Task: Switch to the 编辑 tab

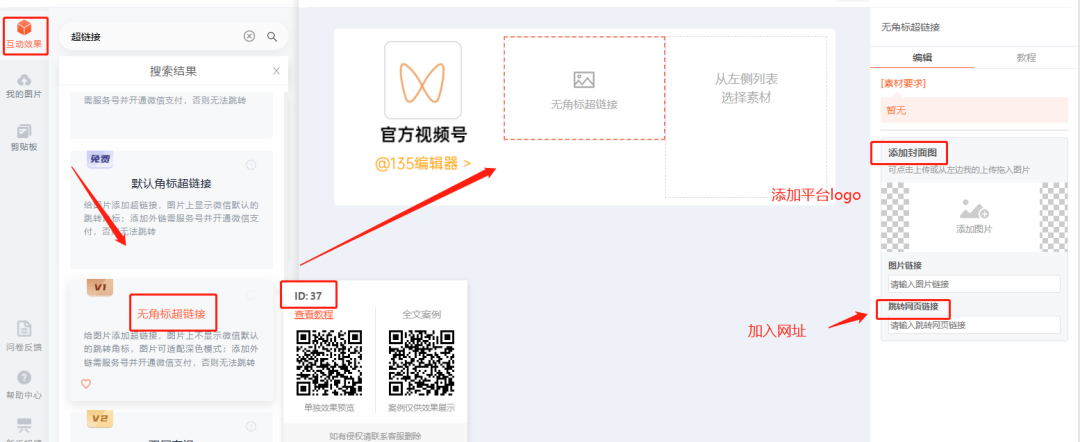Action: (922, 57)
